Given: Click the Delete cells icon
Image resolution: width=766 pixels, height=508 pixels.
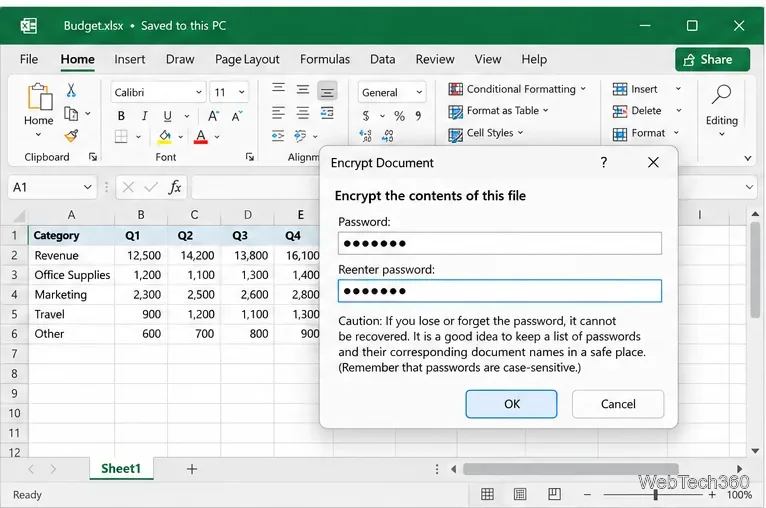Looking at the screenshot, I should (x=620, y=111).
